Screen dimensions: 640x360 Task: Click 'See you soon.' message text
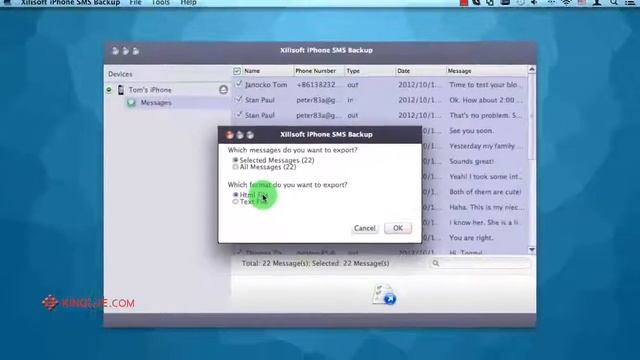(471, 131)
